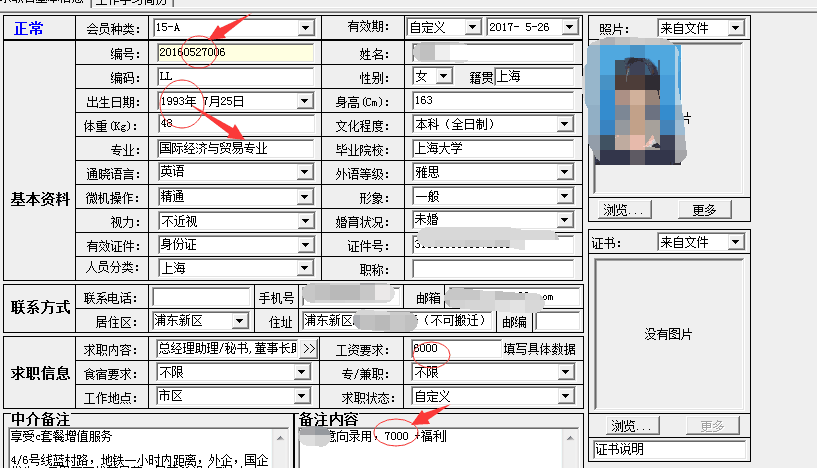817x468 pixels.
Task: Click the 姓名 input field
Action: (x=493, y=53)
